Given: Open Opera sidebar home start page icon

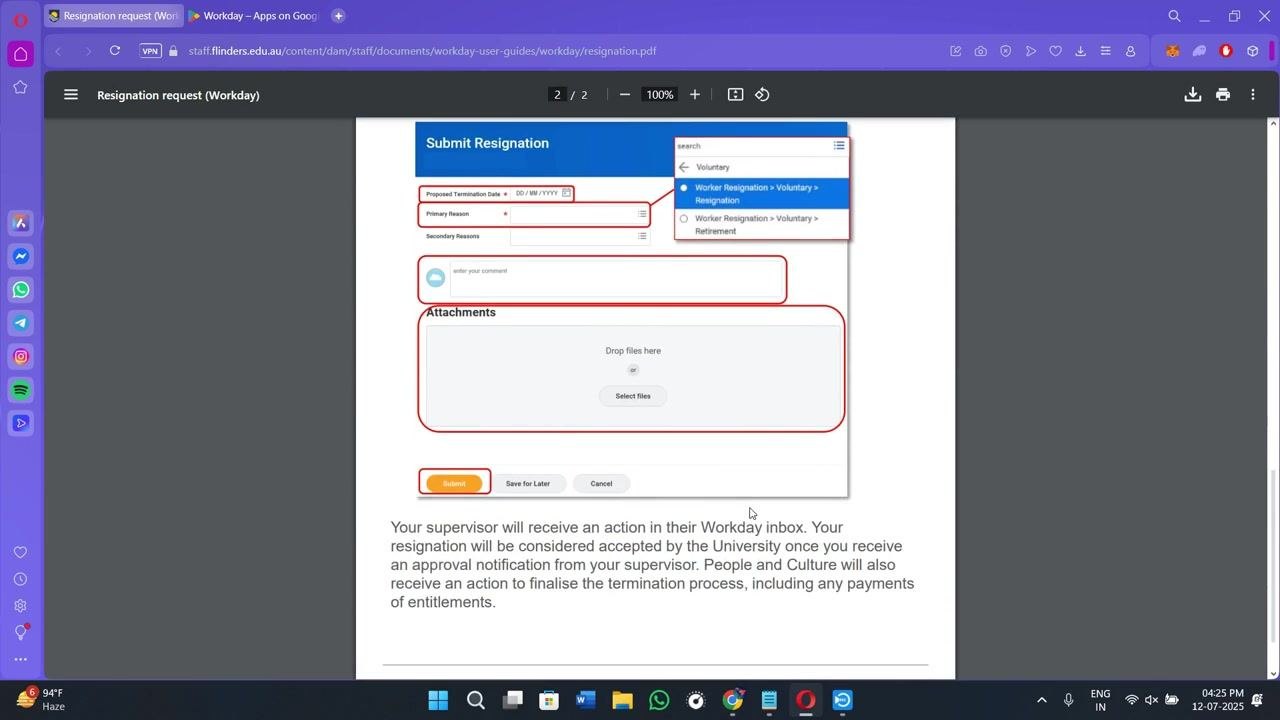Looking at the screenshot, I should point(20,54).
